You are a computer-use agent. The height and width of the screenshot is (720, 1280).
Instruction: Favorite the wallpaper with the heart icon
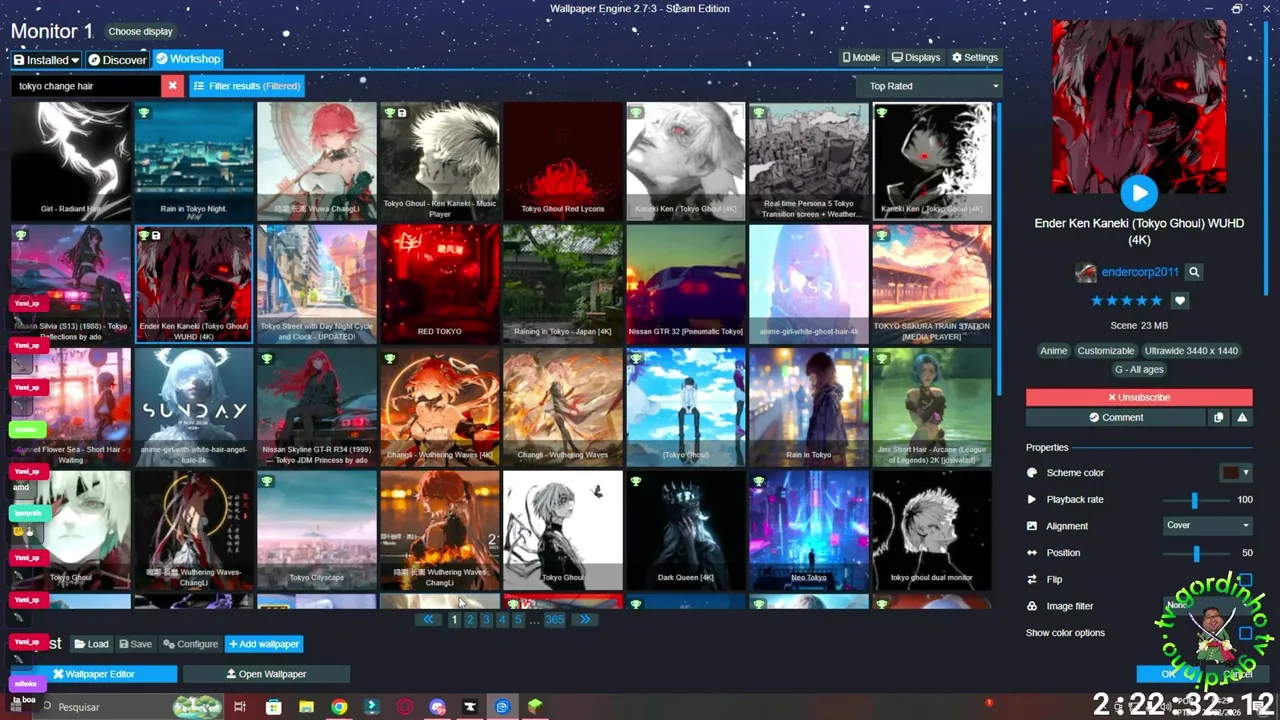pos(1180,301)
